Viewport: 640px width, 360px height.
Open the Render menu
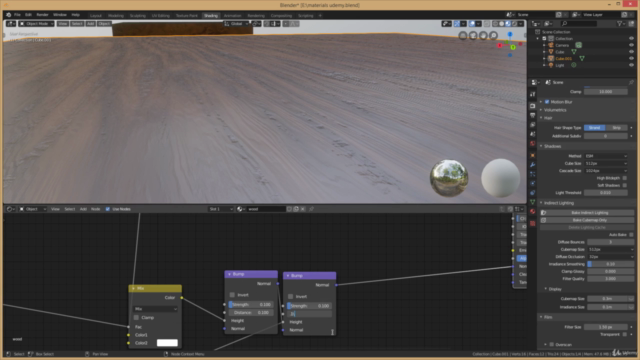(x=42, y=15)
